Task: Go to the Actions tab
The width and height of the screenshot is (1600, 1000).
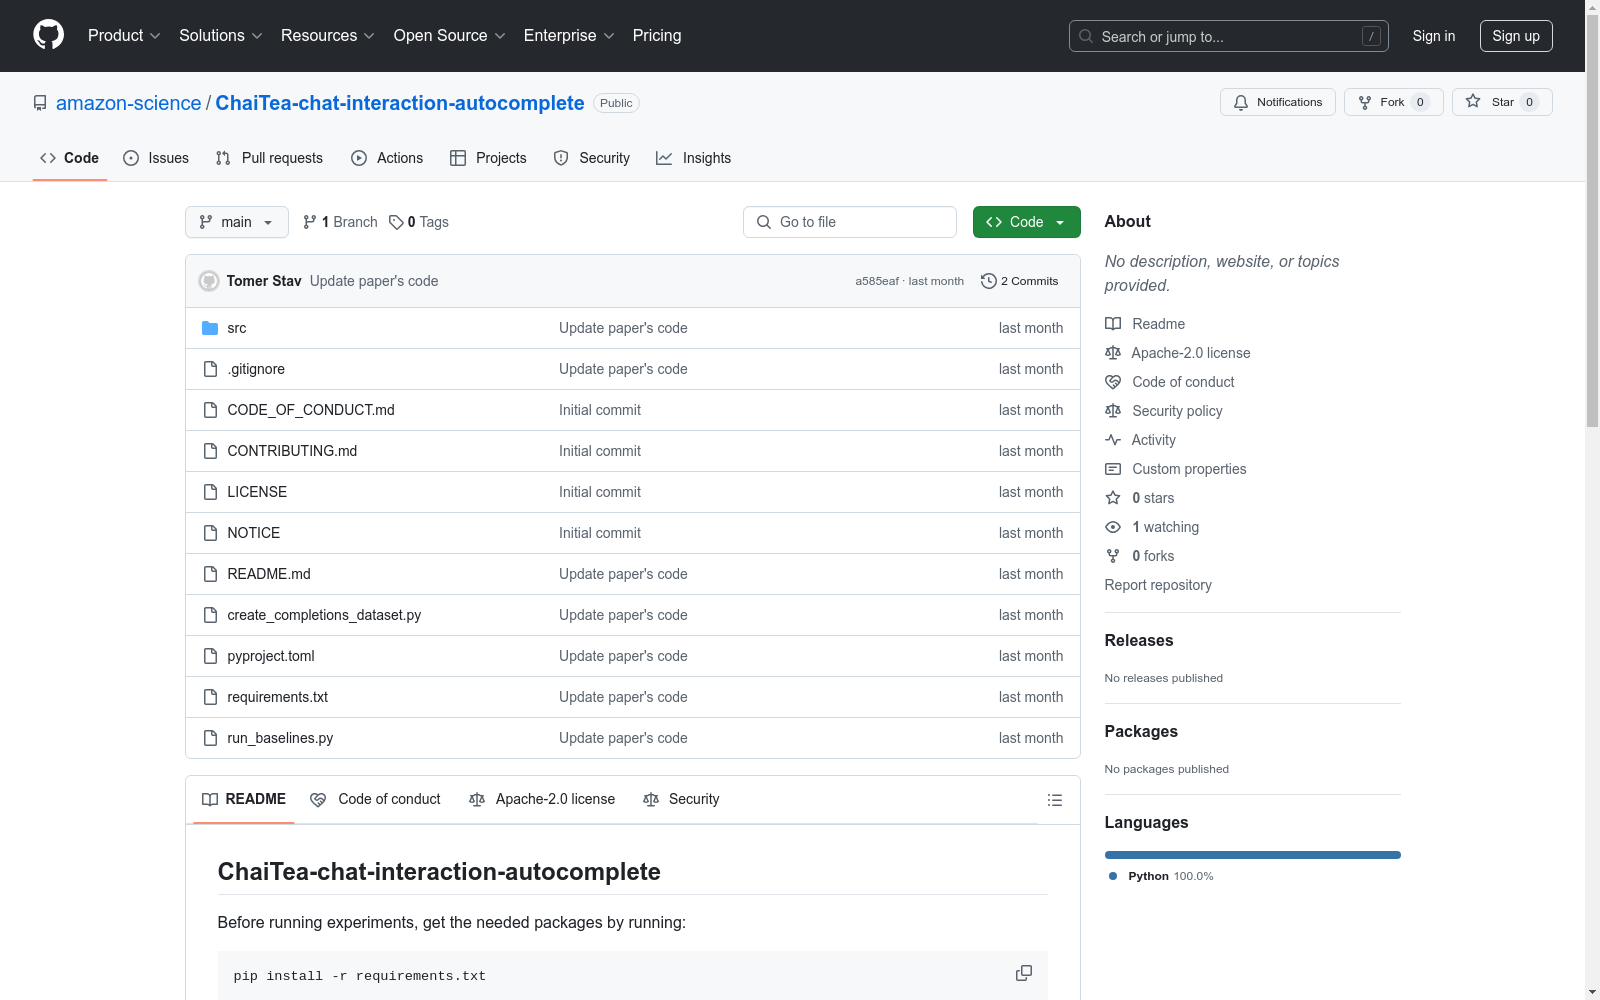Action: pyautogui.click(x=387, y=158)
